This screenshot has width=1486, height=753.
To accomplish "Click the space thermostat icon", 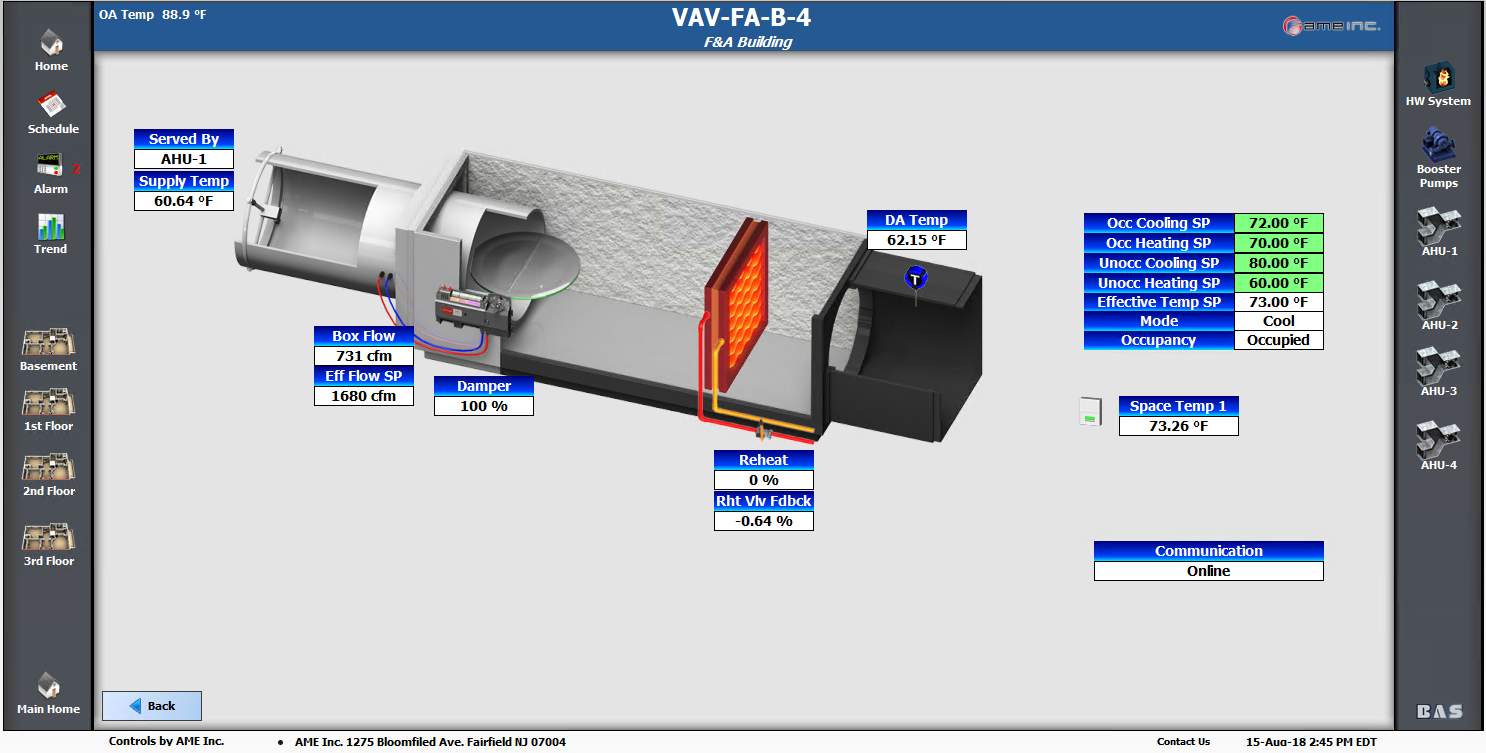I will (x=1089, y=411).
